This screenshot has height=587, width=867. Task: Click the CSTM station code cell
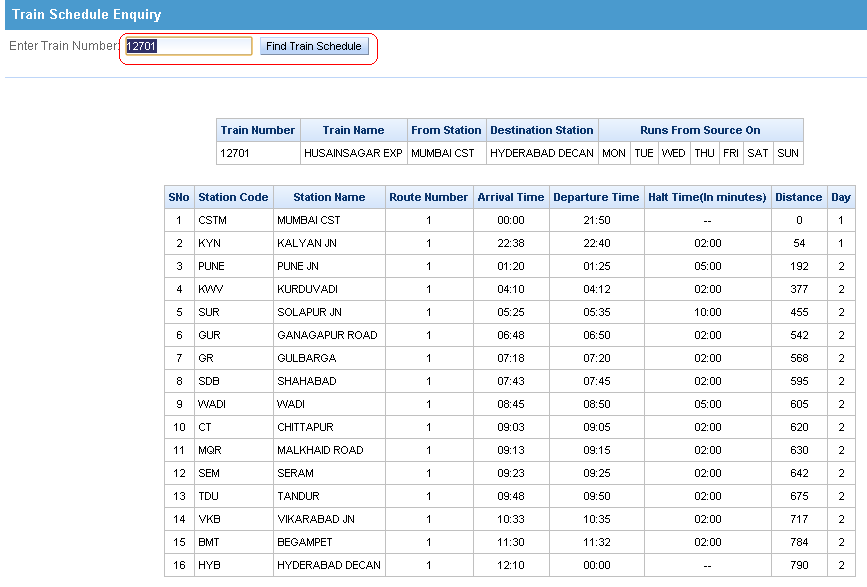(233, 220)
